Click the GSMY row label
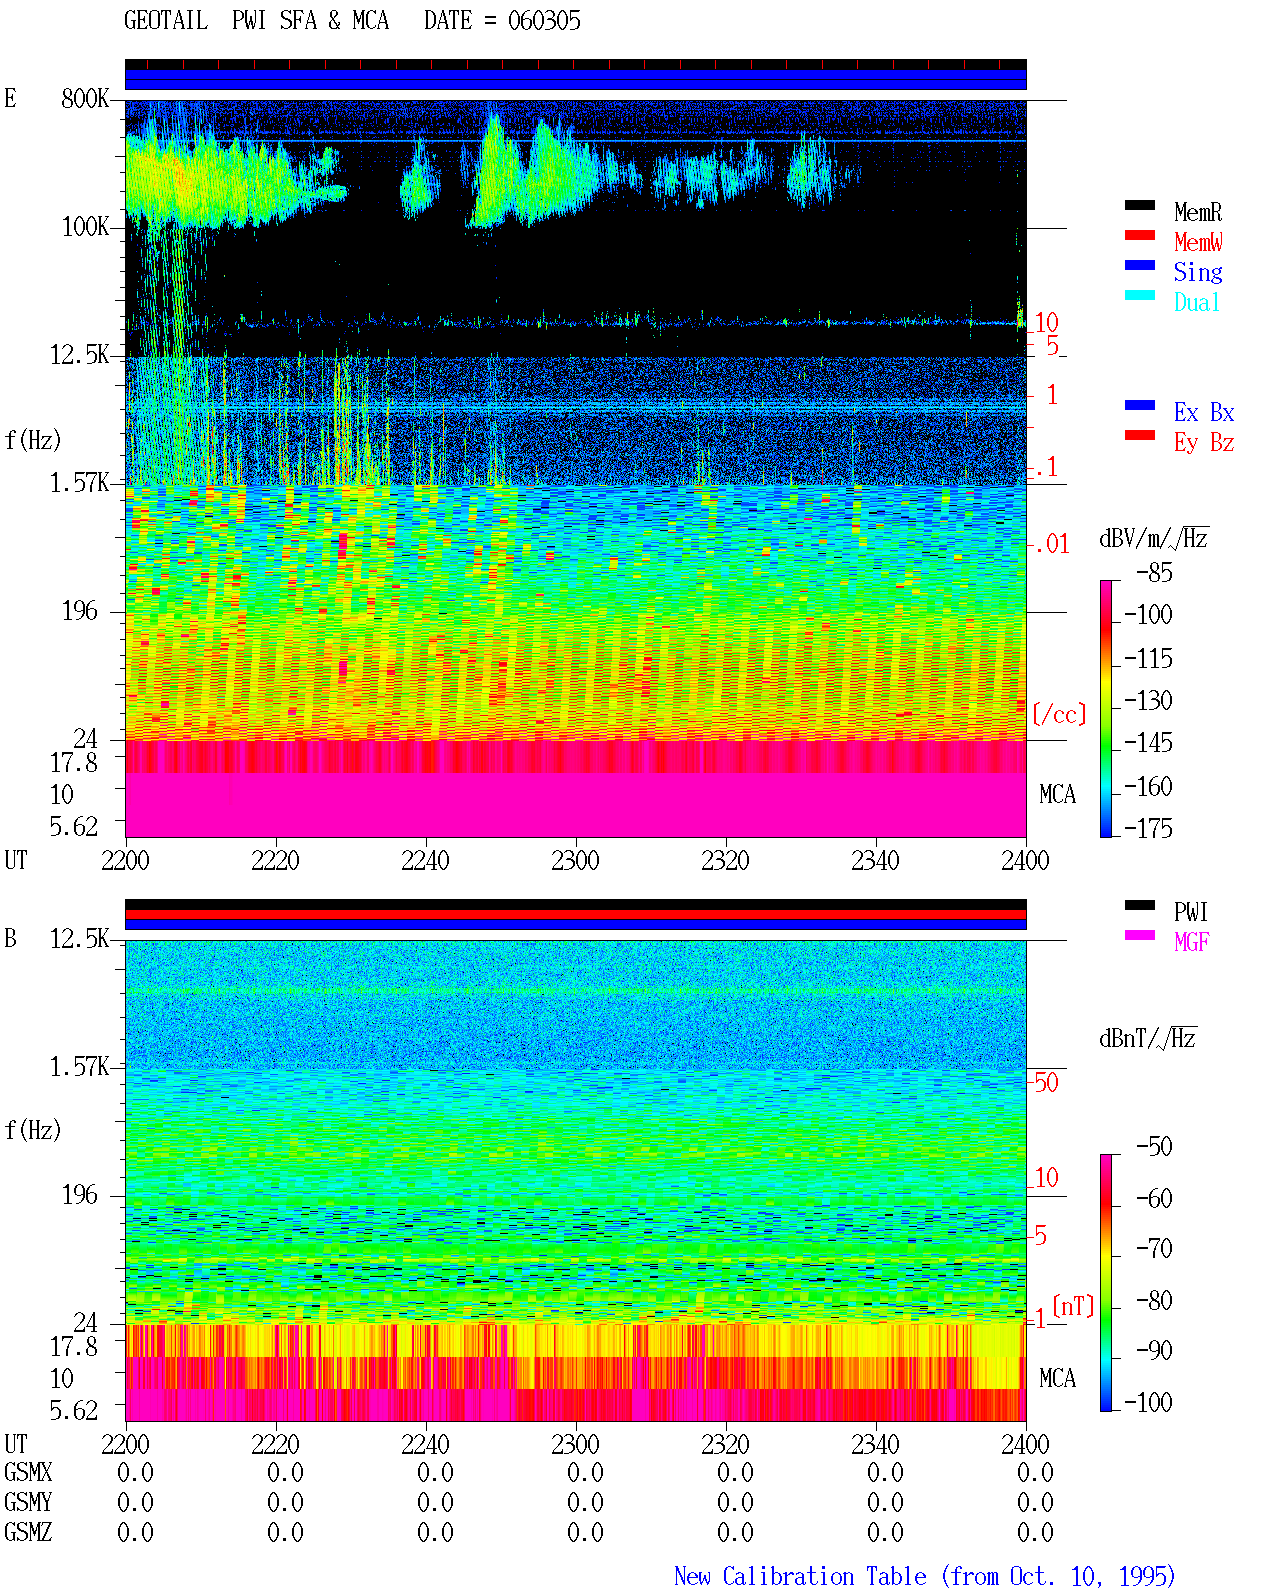 (28, 1502)
